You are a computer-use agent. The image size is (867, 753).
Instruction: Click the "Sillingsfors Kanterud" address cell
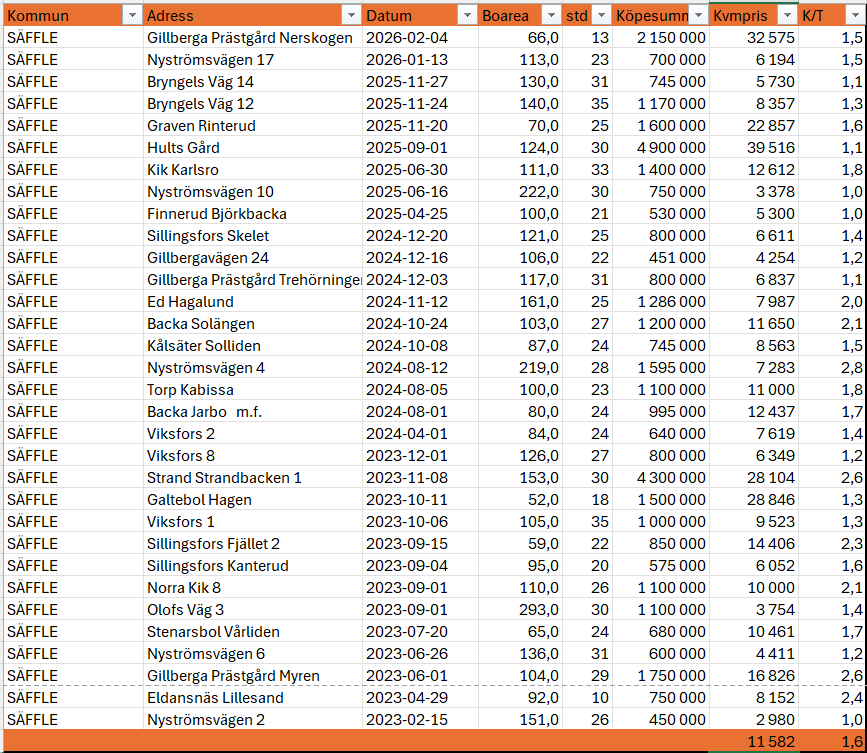pyautogui.click(x=253, y=566)
